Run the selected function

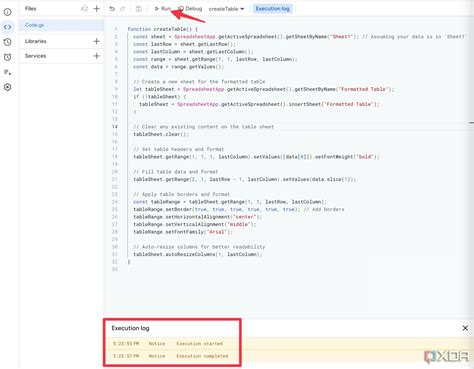[163, 9]
